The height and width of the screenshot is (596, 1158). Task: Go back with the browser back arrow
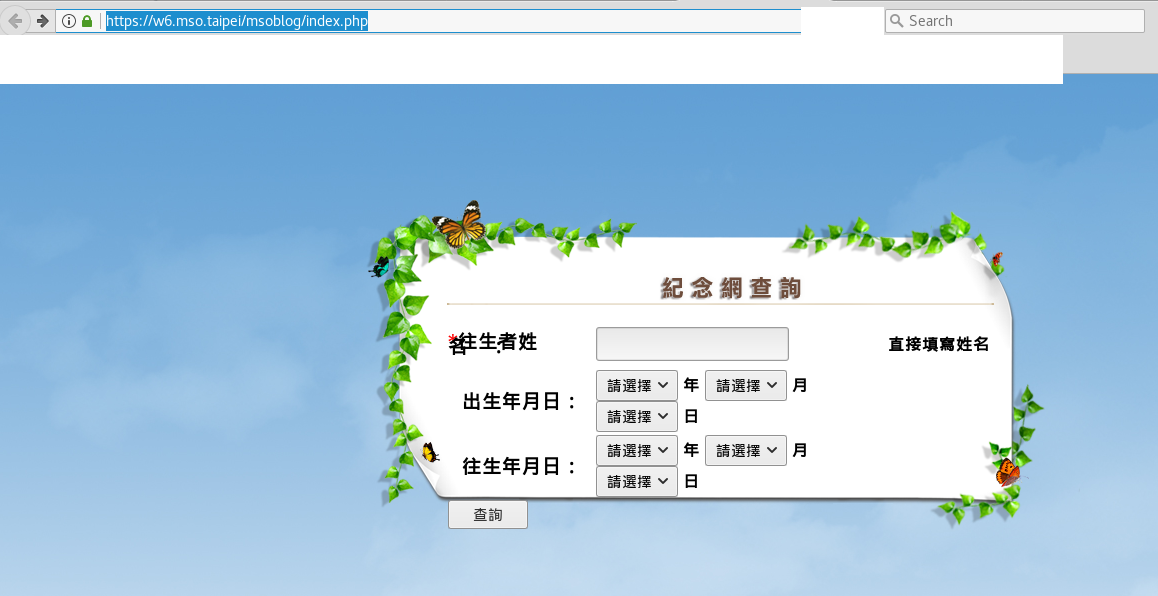pos(14,21)
